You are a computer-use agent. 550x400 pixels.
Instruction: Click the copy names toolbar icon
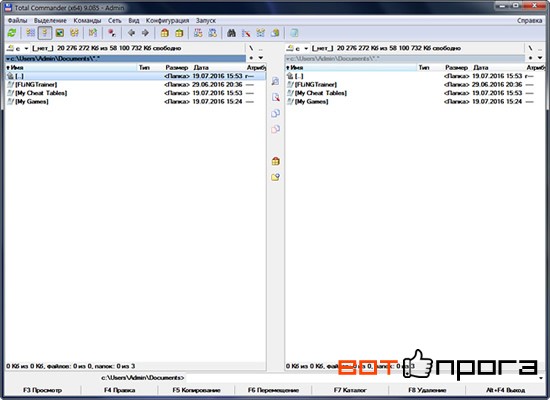click(x=275, y=33)
